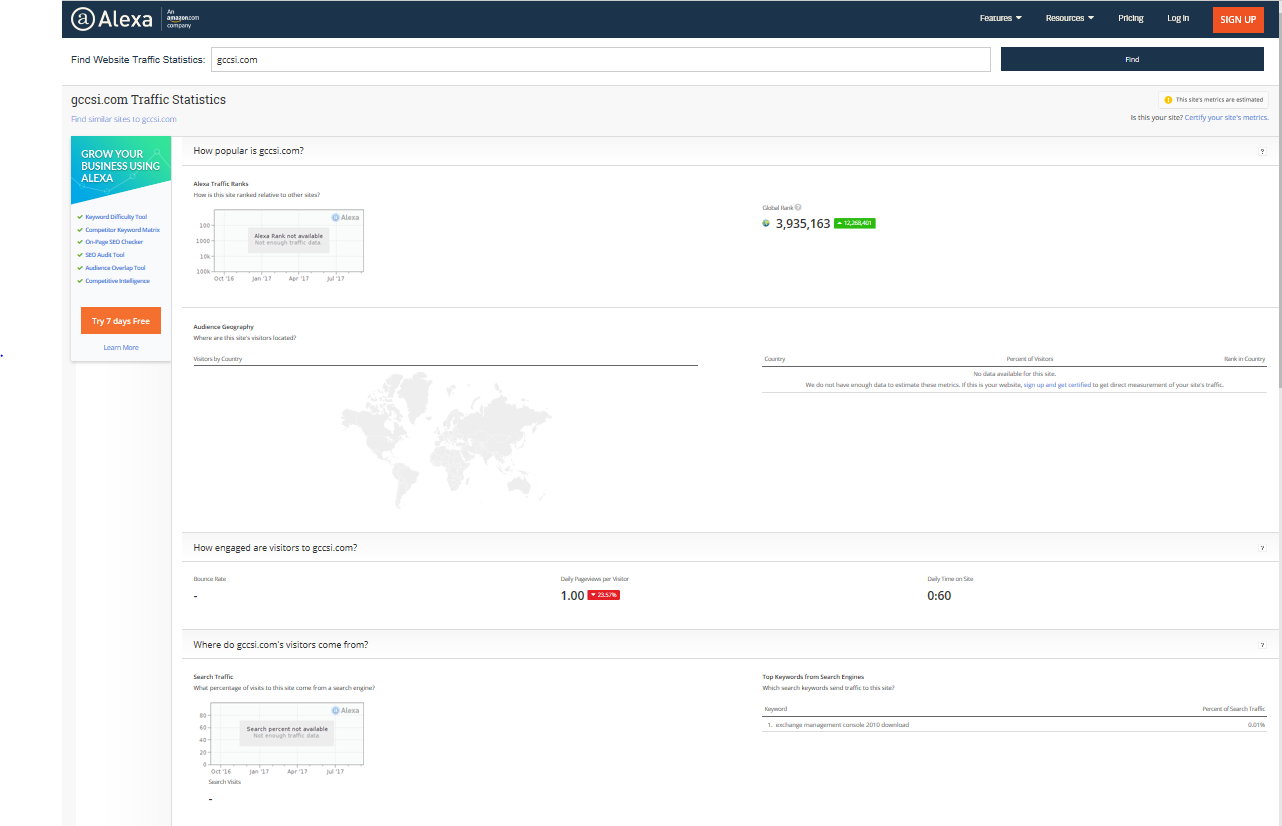1282x826 pixels.
Task: Click the 'Rank in Country' column header
Action: point(1244,359)
